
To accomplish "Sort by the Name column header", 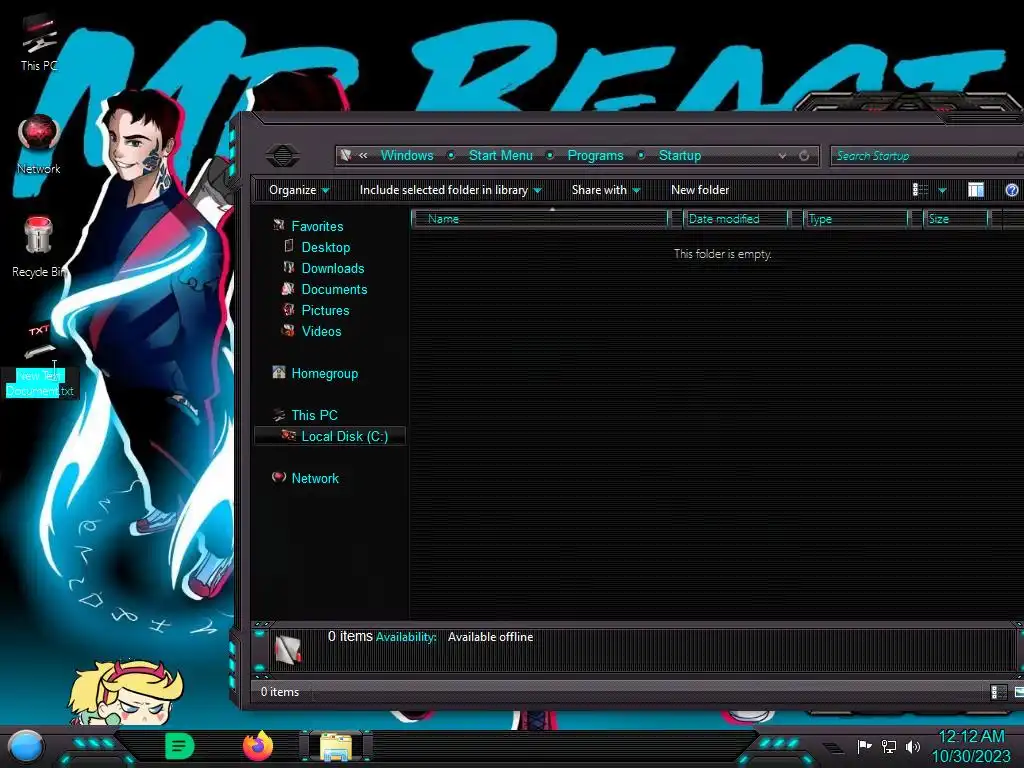I will 540,219.
